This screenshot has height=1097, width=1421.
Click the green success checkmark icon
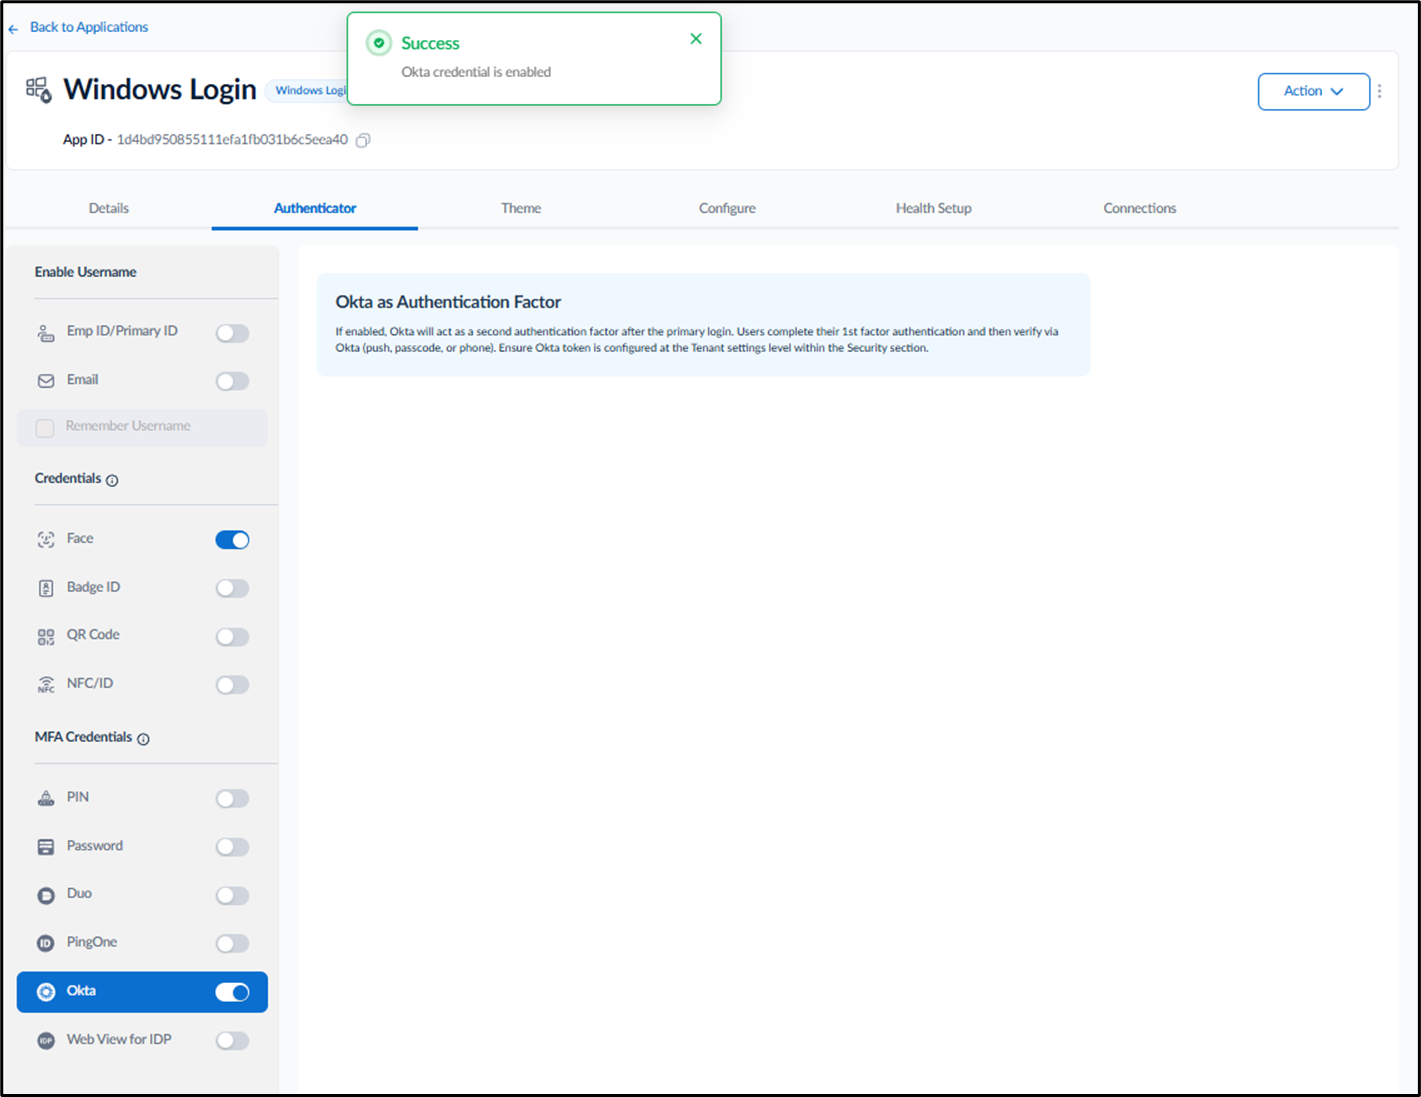tap(379, 43)
